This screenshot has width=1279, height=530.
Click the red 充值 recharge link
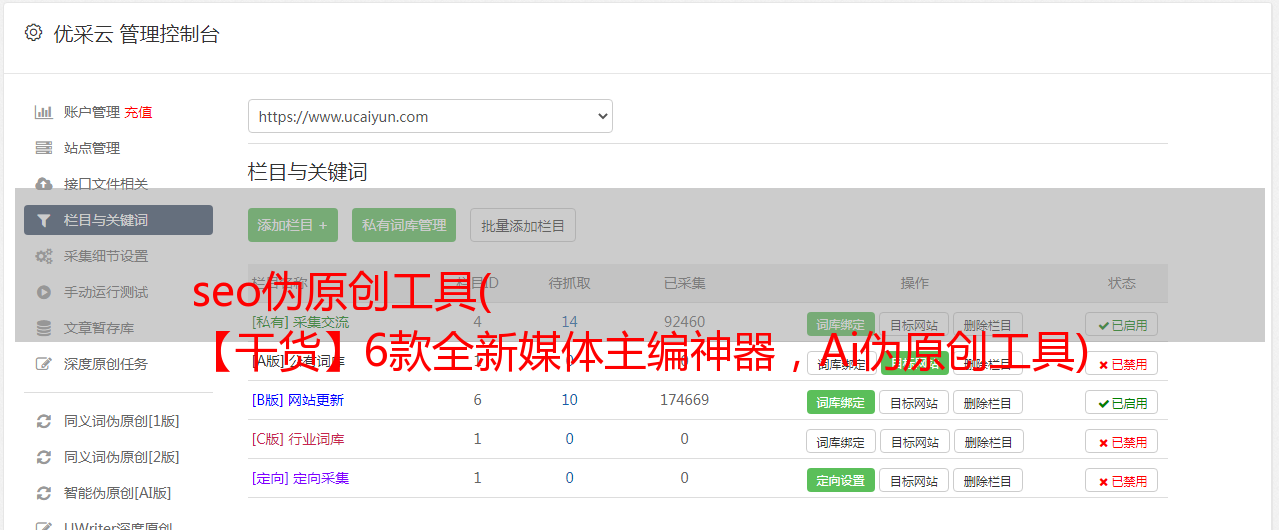(139, 112)
